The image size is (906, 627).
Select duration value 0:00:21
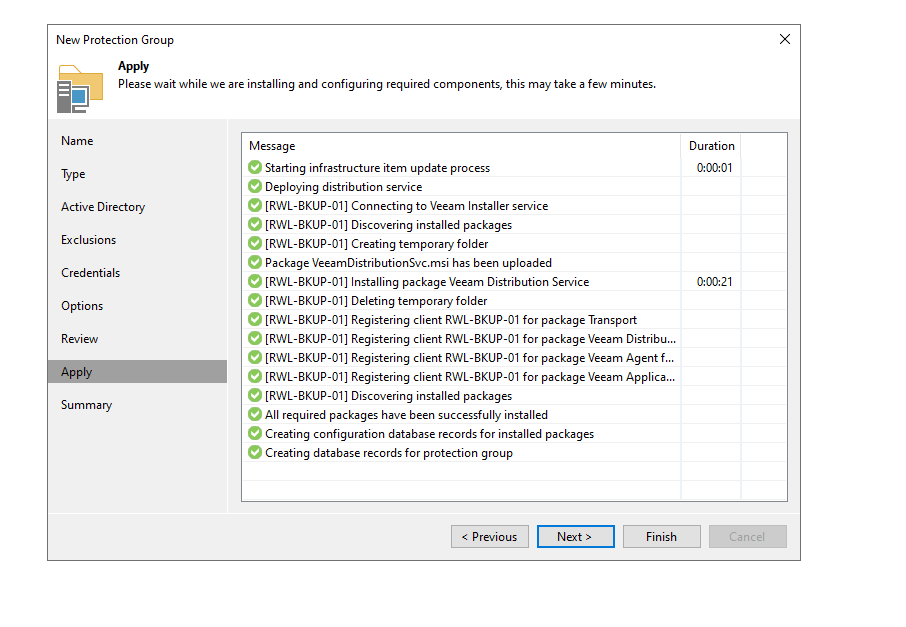(714, 281)
